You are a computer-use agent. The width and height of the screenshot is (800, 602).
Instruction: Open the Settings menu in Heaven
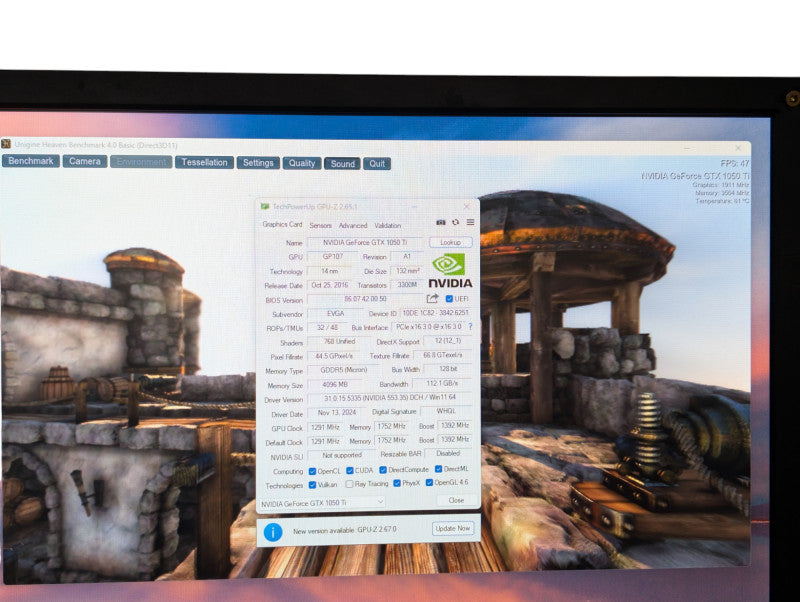pyautogui.click(x=258, y=163)
